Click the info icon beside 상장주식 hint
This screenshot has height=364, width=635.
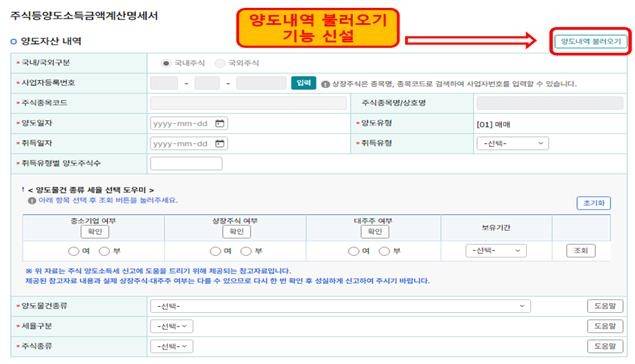pyautogui.click(x=325, y=84)
